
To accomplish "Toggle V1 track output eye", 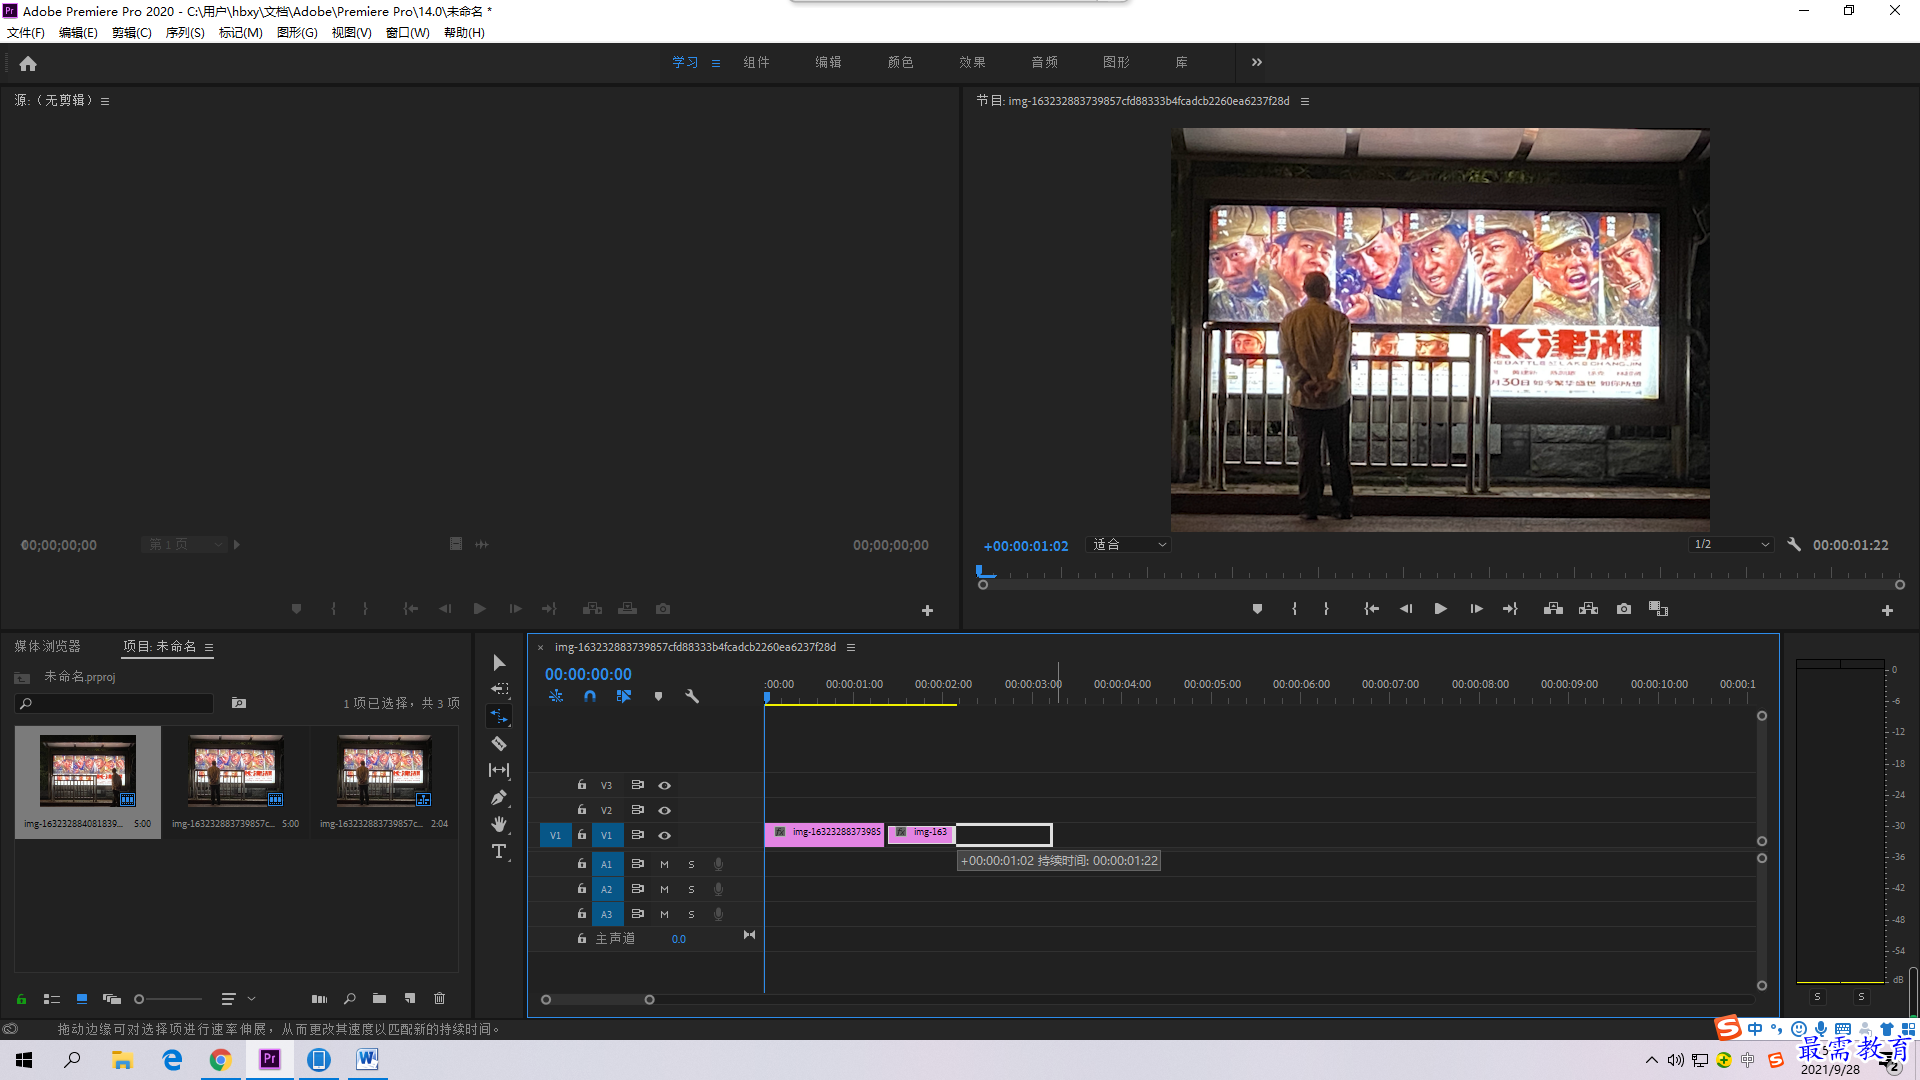I will pyautogui.click(x=664, y=836).
